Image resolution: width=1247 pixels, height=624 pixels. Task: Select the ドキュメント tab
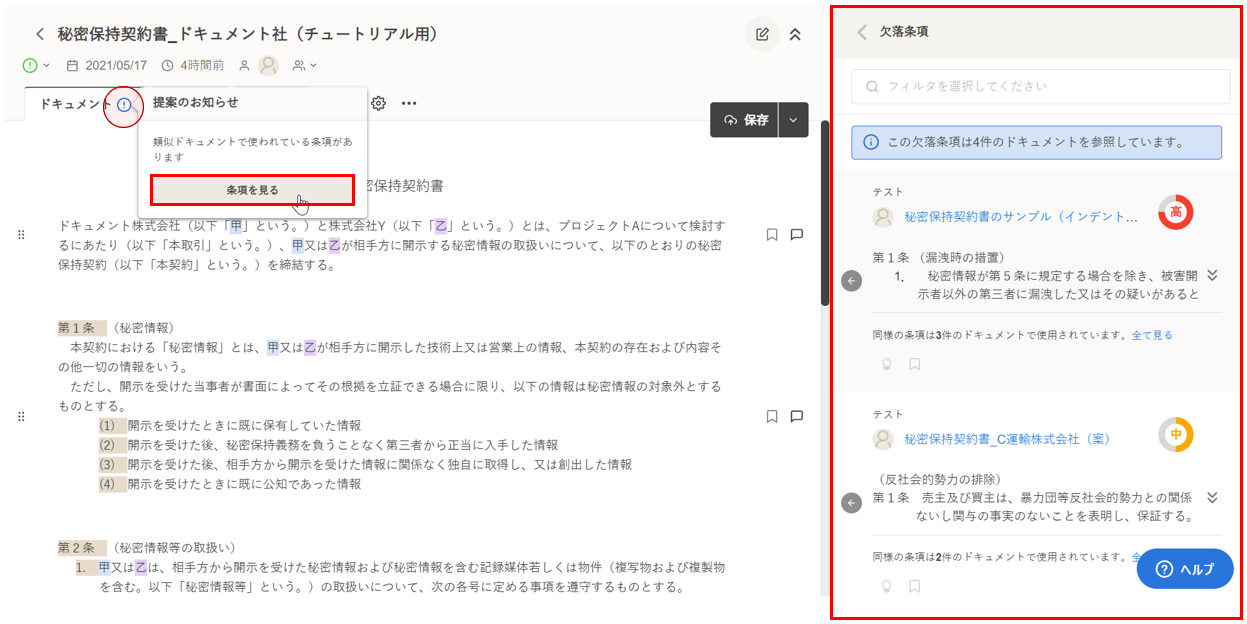[x=75, y=104]
